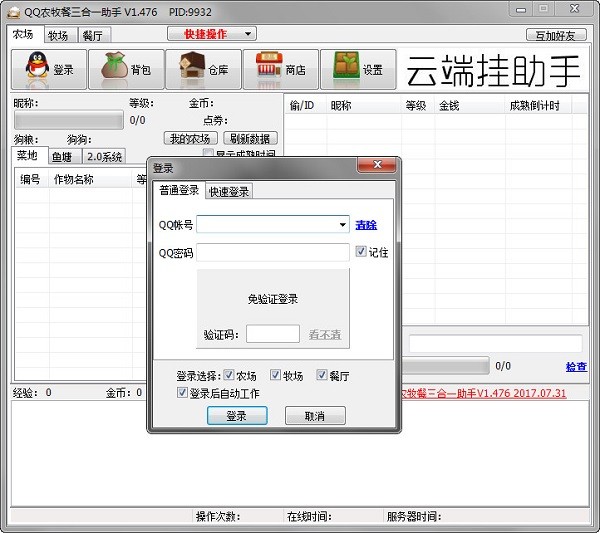Focus the 验证码 captcha input field

click(273, 334)
